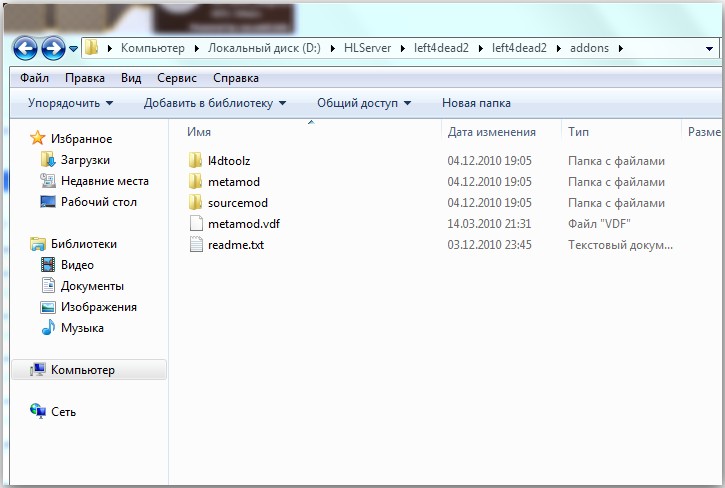Open Упорядочить dropdown
This screenshot has width=725, height=488.
click(x=70, y=103)
